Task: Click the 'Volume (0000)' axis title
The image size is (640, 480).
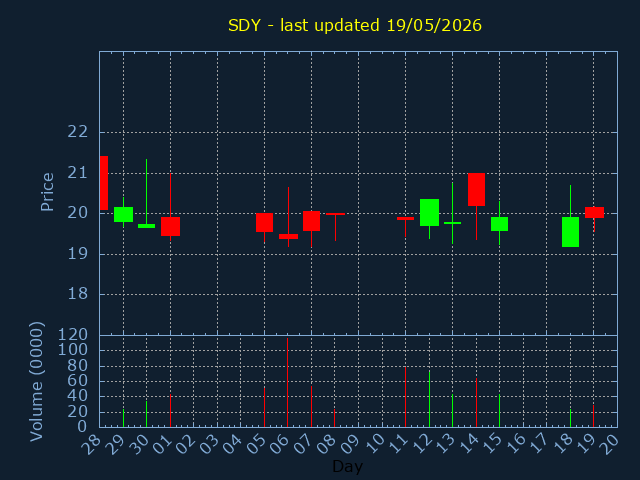Action: pyautogui.click(x=37, y=382)
